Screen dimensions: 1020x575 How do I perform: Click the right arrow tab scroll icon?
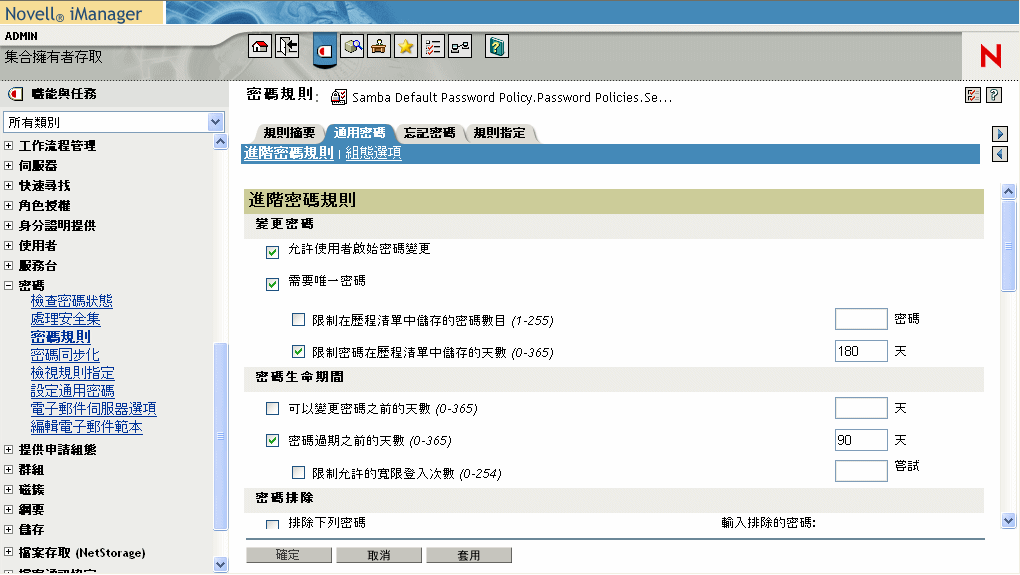(x=1000, y=134)
